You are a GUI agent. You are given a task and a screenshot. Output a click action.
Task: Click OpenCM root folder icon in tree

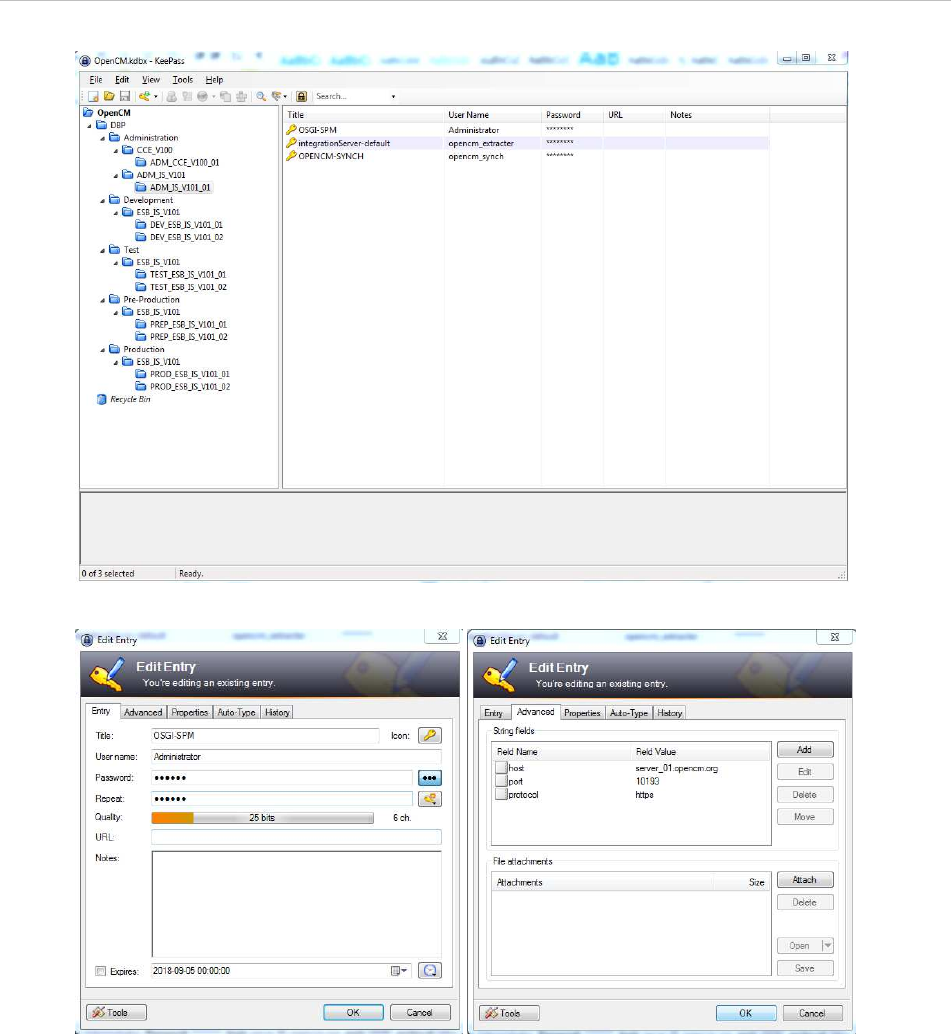click(x=88, y=113)
